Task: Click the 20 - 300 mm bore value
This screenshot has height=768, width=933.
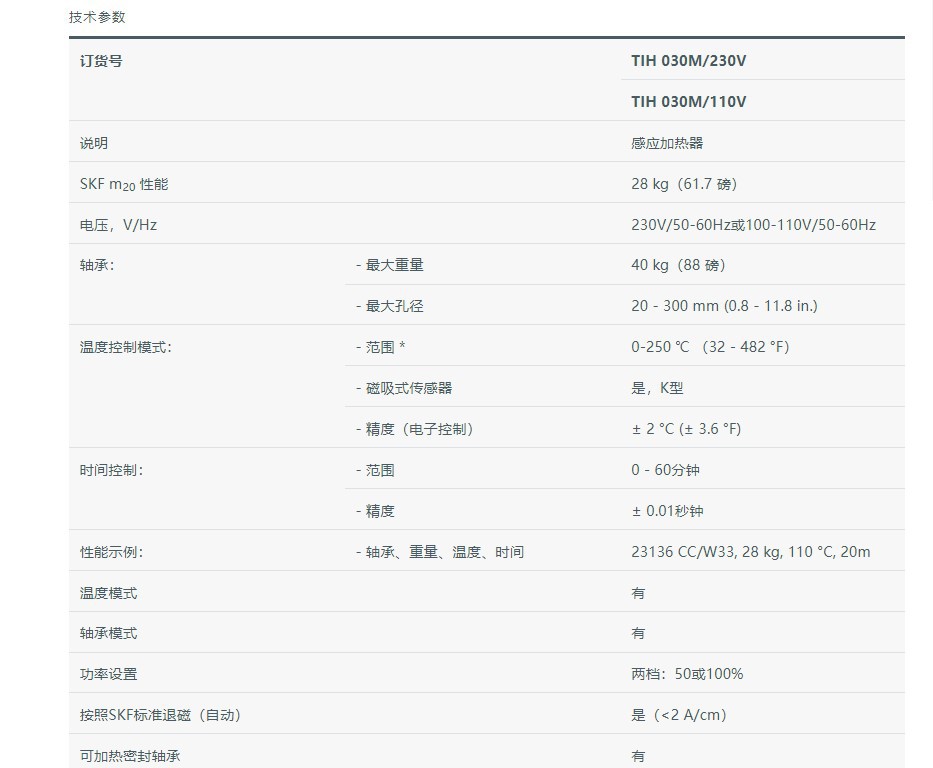Action: point(724,306)
